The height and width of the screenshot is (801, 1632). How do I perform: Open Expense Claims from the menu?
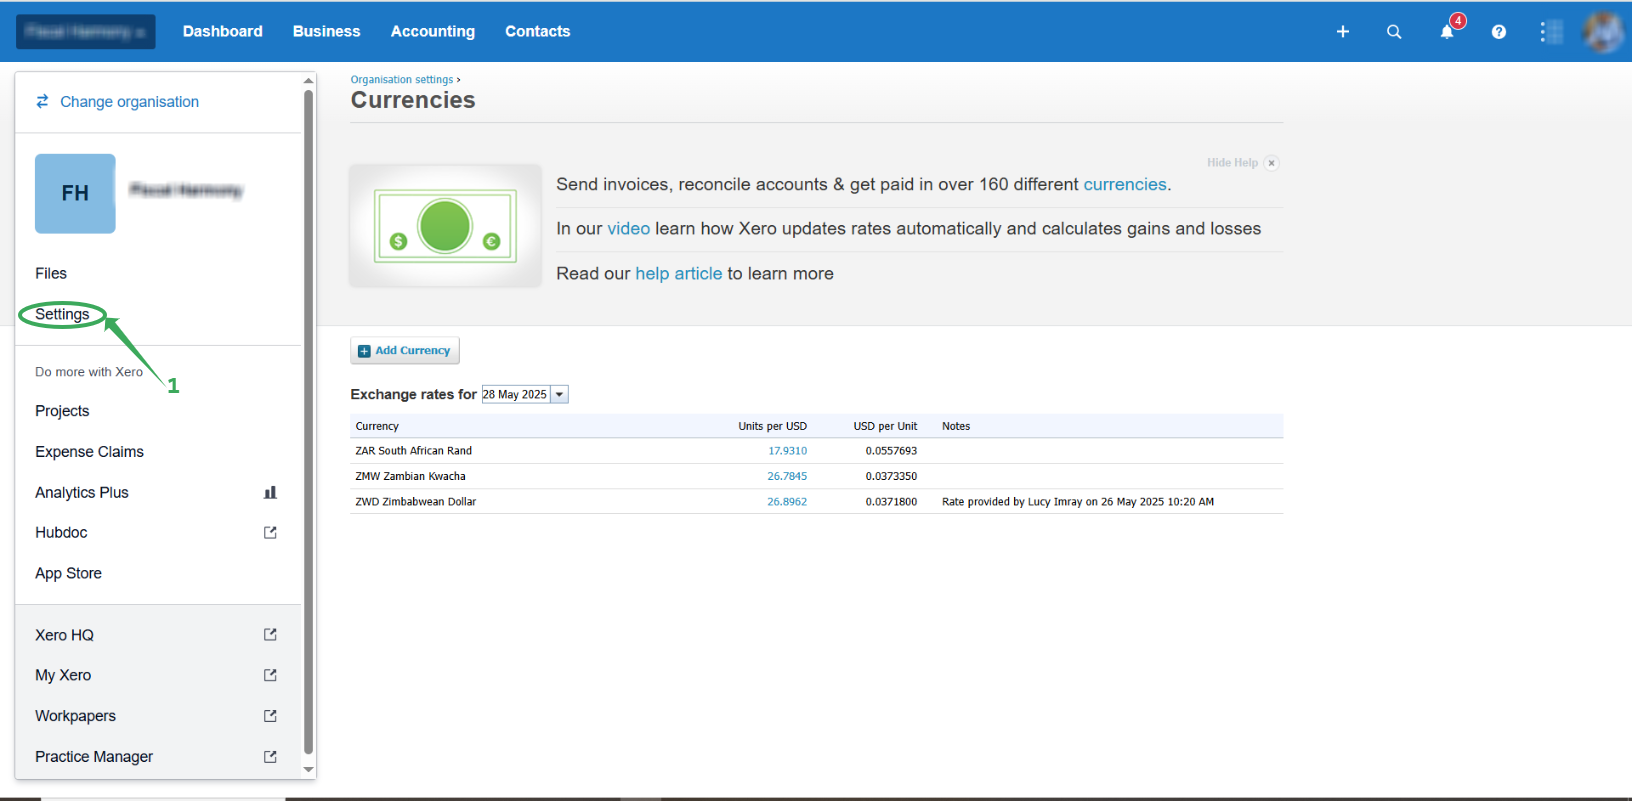(89, 452)
